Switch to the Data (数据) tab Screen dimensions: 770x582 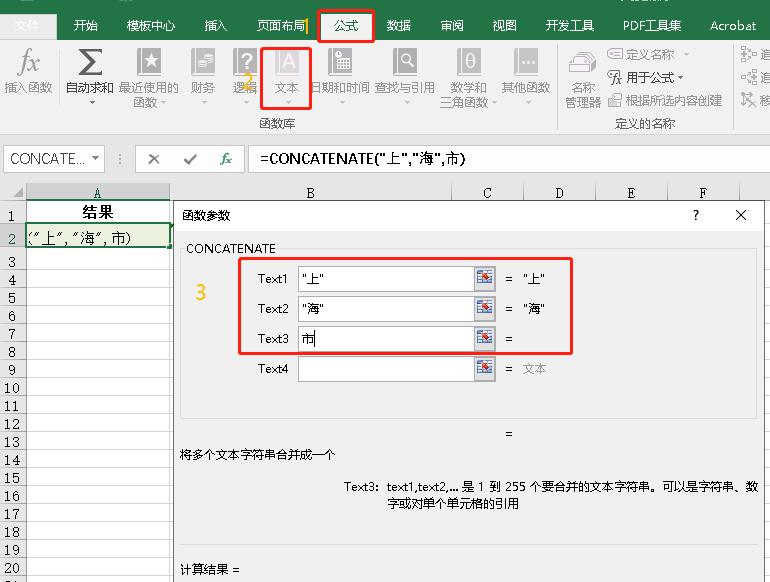(x=398, y=26)
